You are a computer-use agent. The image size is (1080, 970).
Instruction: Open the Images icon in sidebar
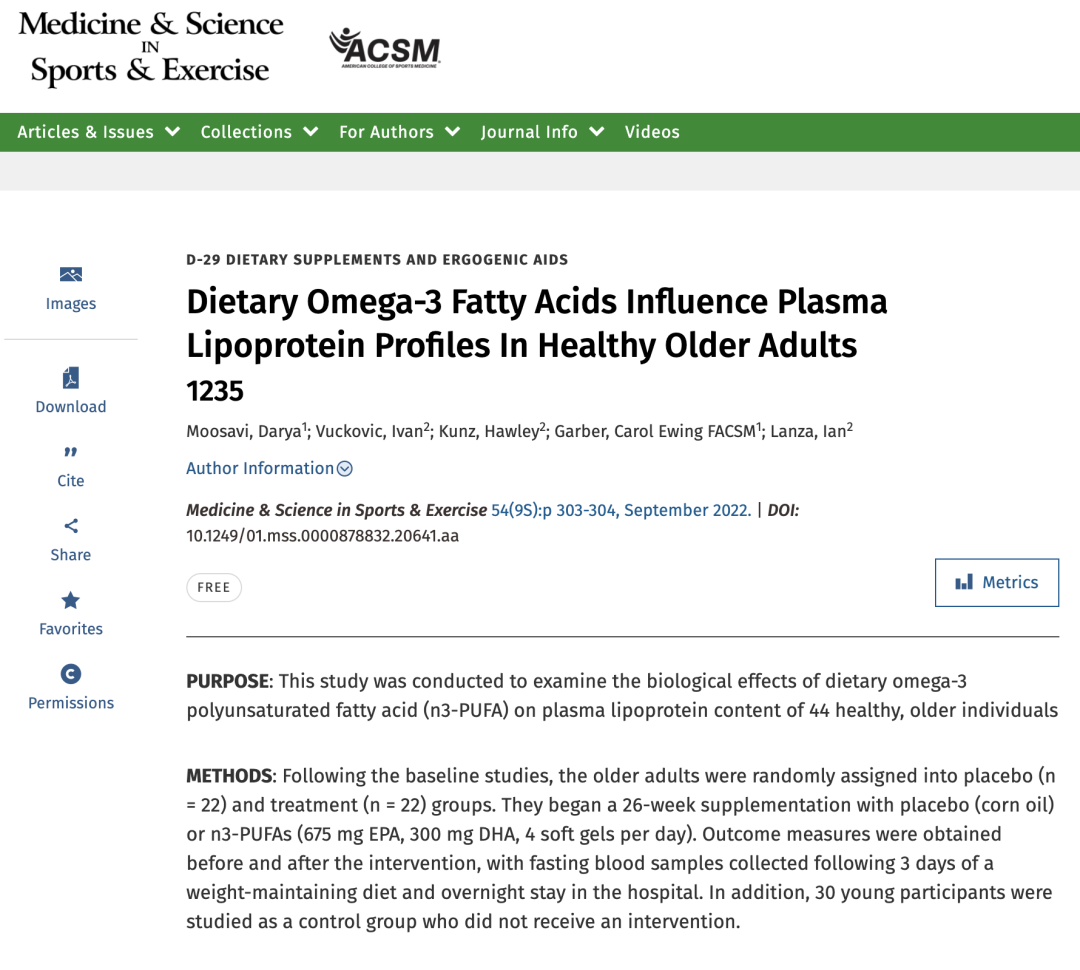[x=70, y=274]
